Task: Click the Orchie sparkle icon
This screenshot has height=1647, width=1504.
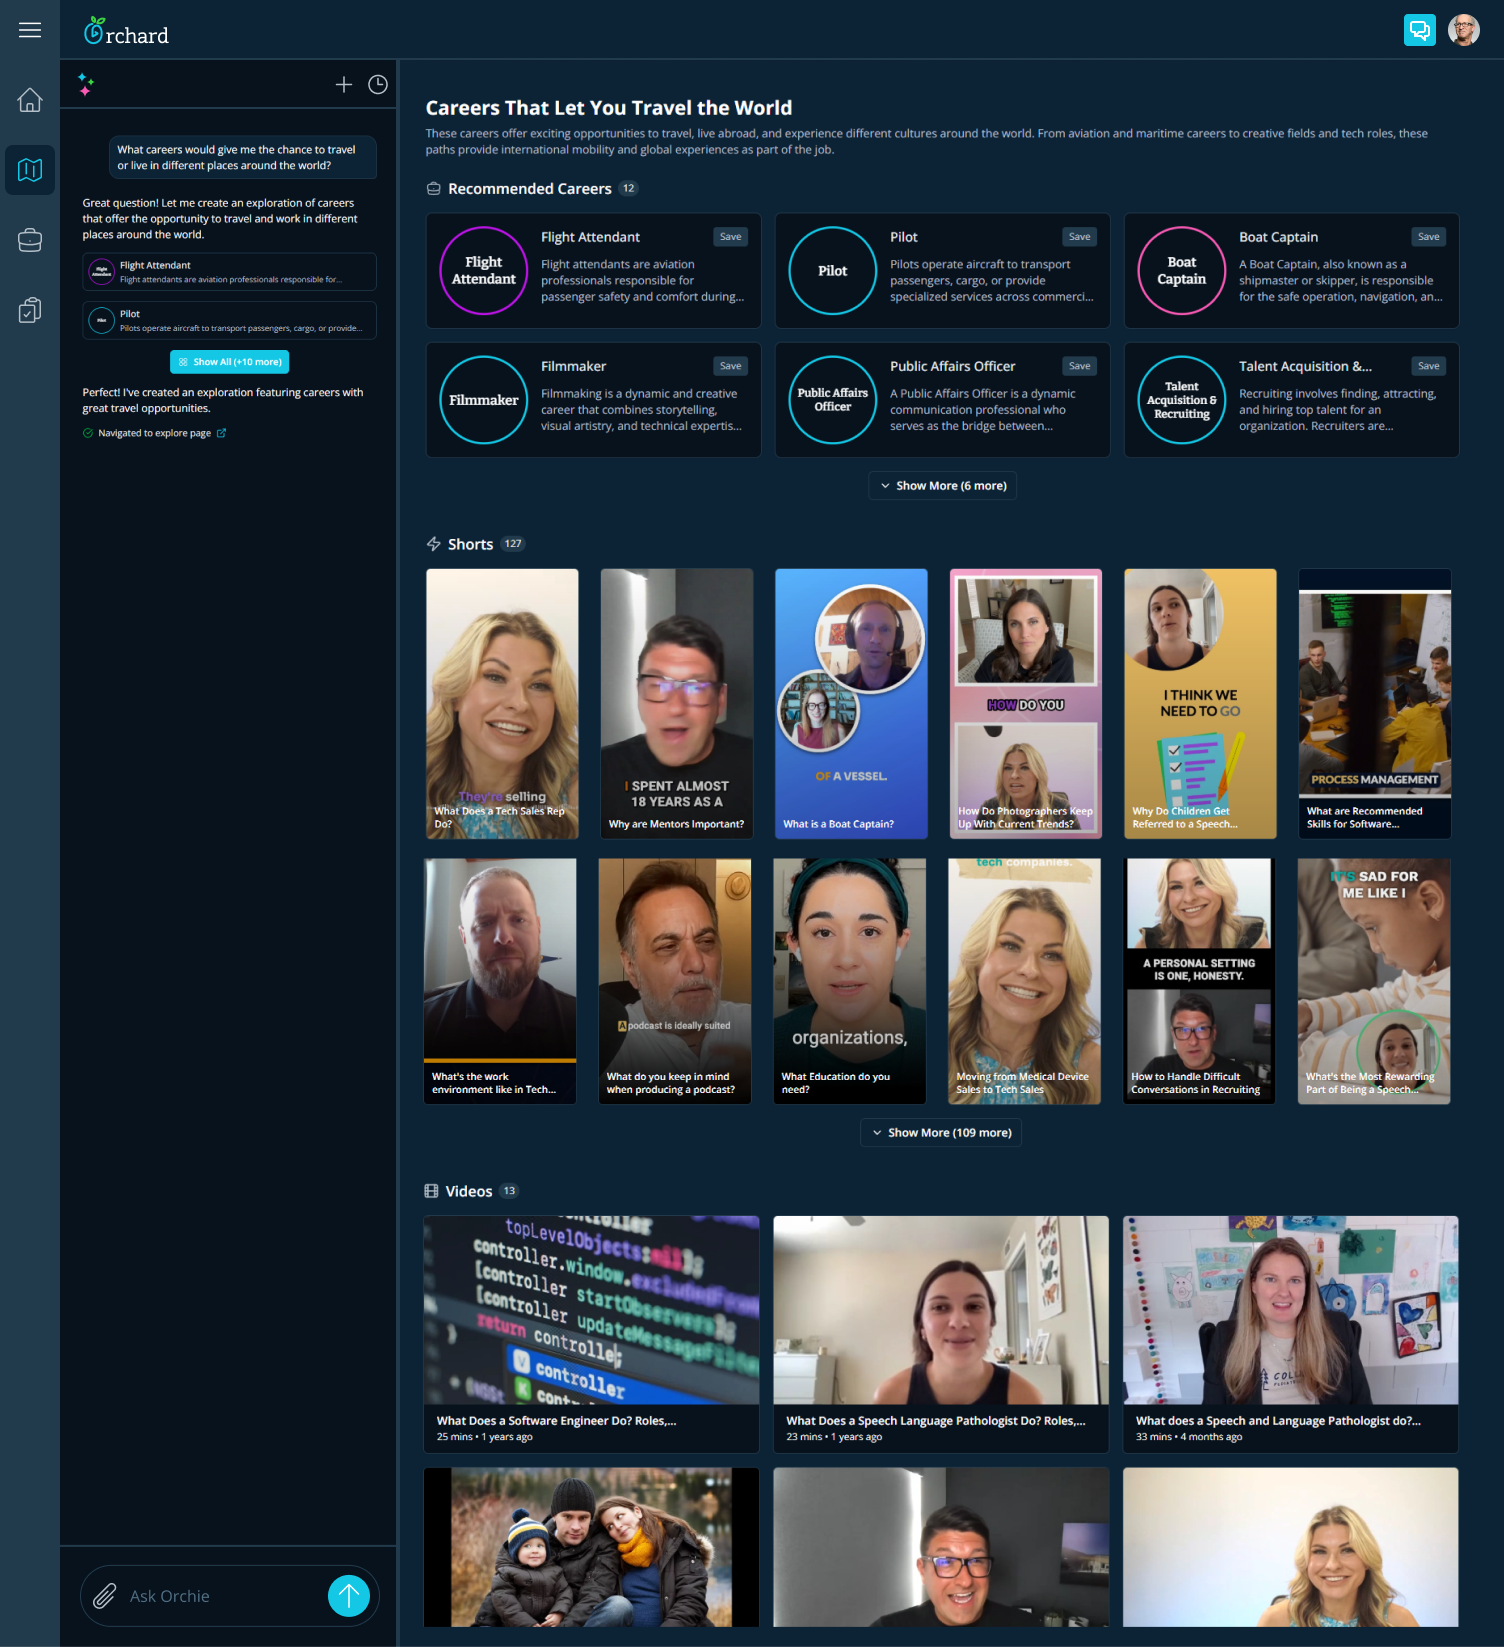Action: pyautogui.click(x=86, y=85)
